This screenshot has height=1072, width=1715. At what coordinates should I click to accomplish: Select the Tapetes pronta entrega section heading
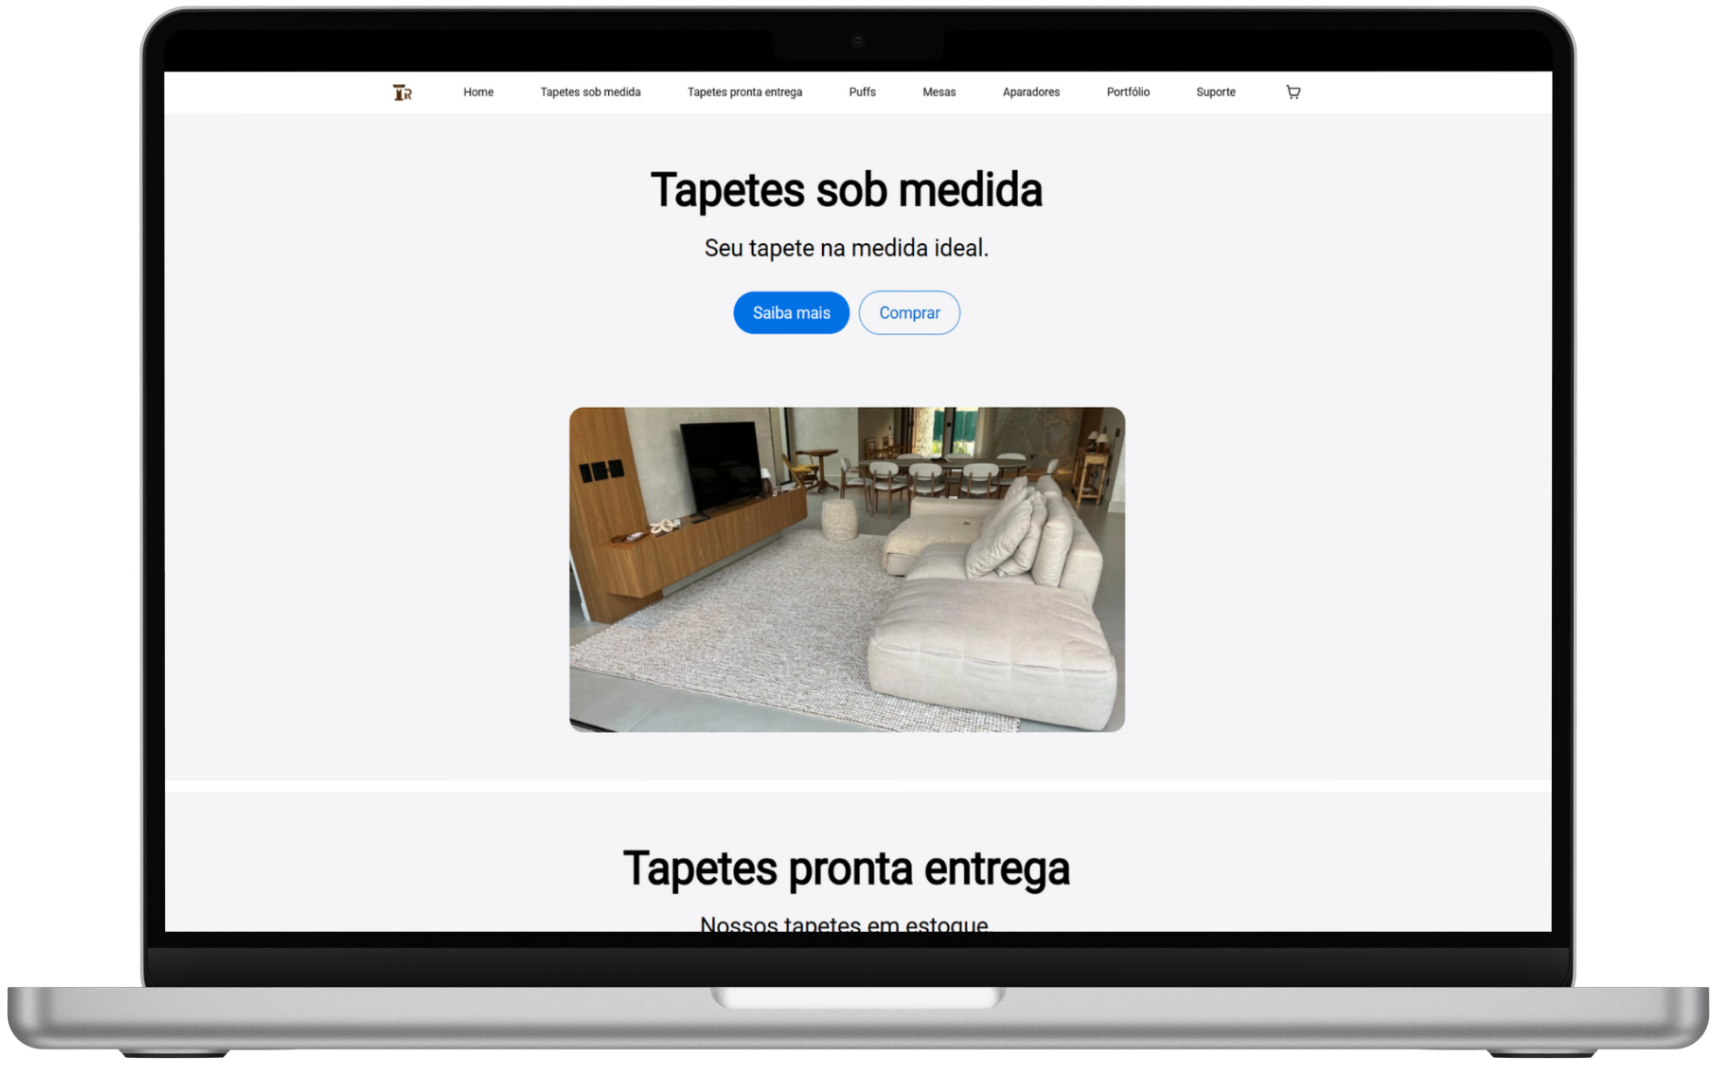[847, 868]
